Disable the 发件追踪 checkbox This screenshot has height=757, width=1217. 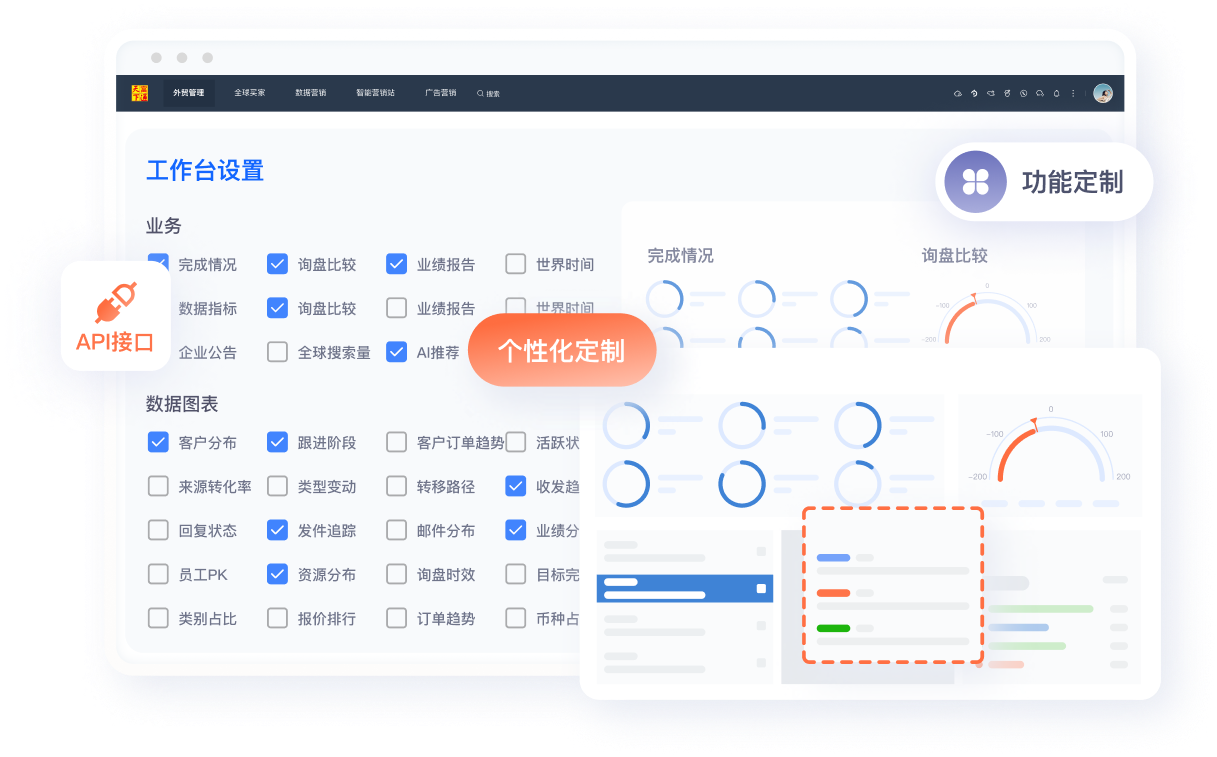278,530
